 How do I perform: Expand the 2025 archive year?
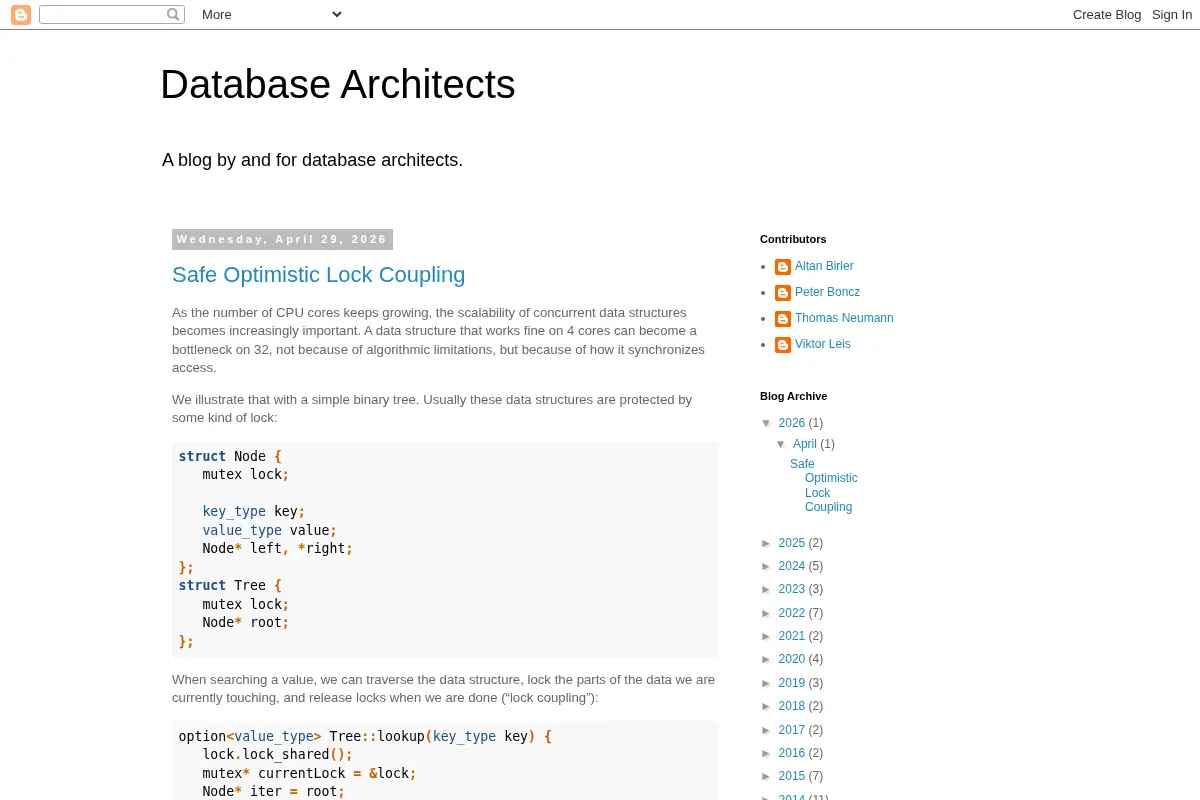pyautogui.click(x=767, y=544)
